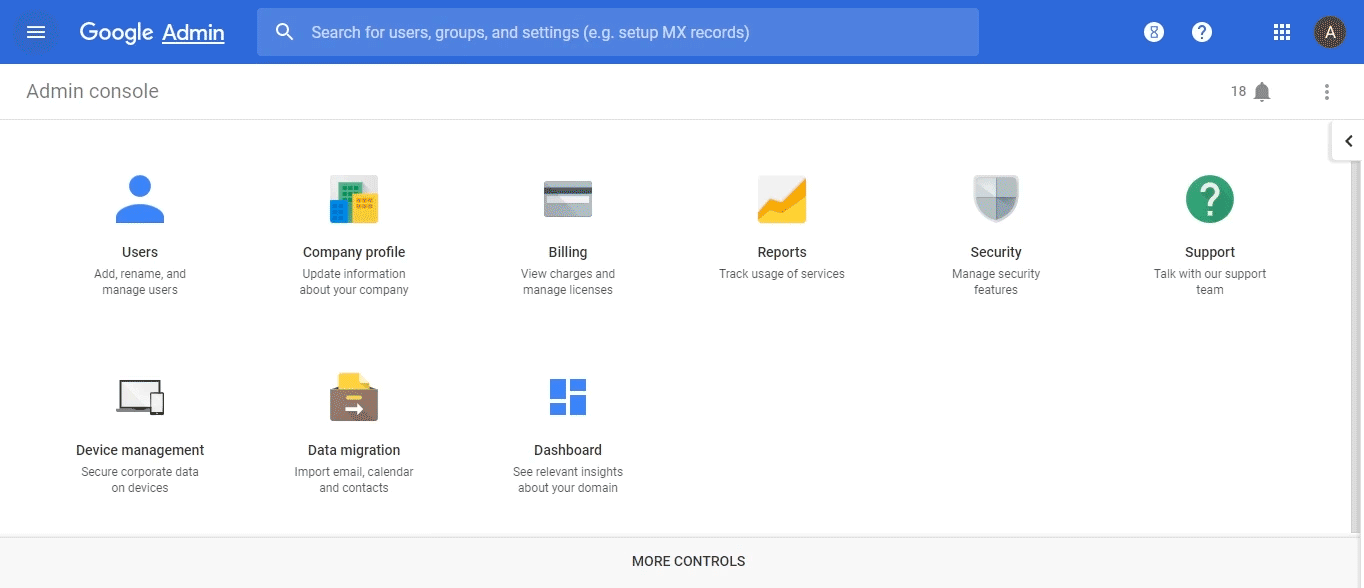
Task: Open the Billing credit card icon
Action: [568, 199]
